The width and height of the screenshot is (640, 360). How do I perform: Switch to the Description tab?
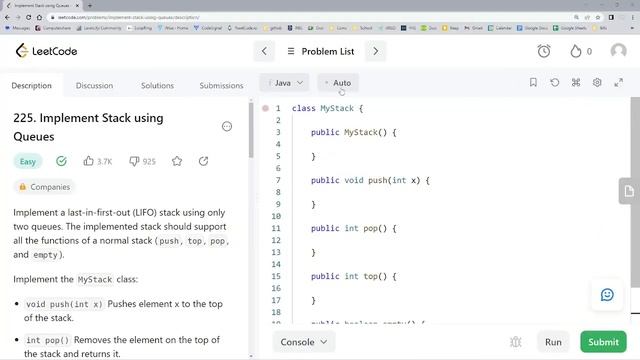31,86
